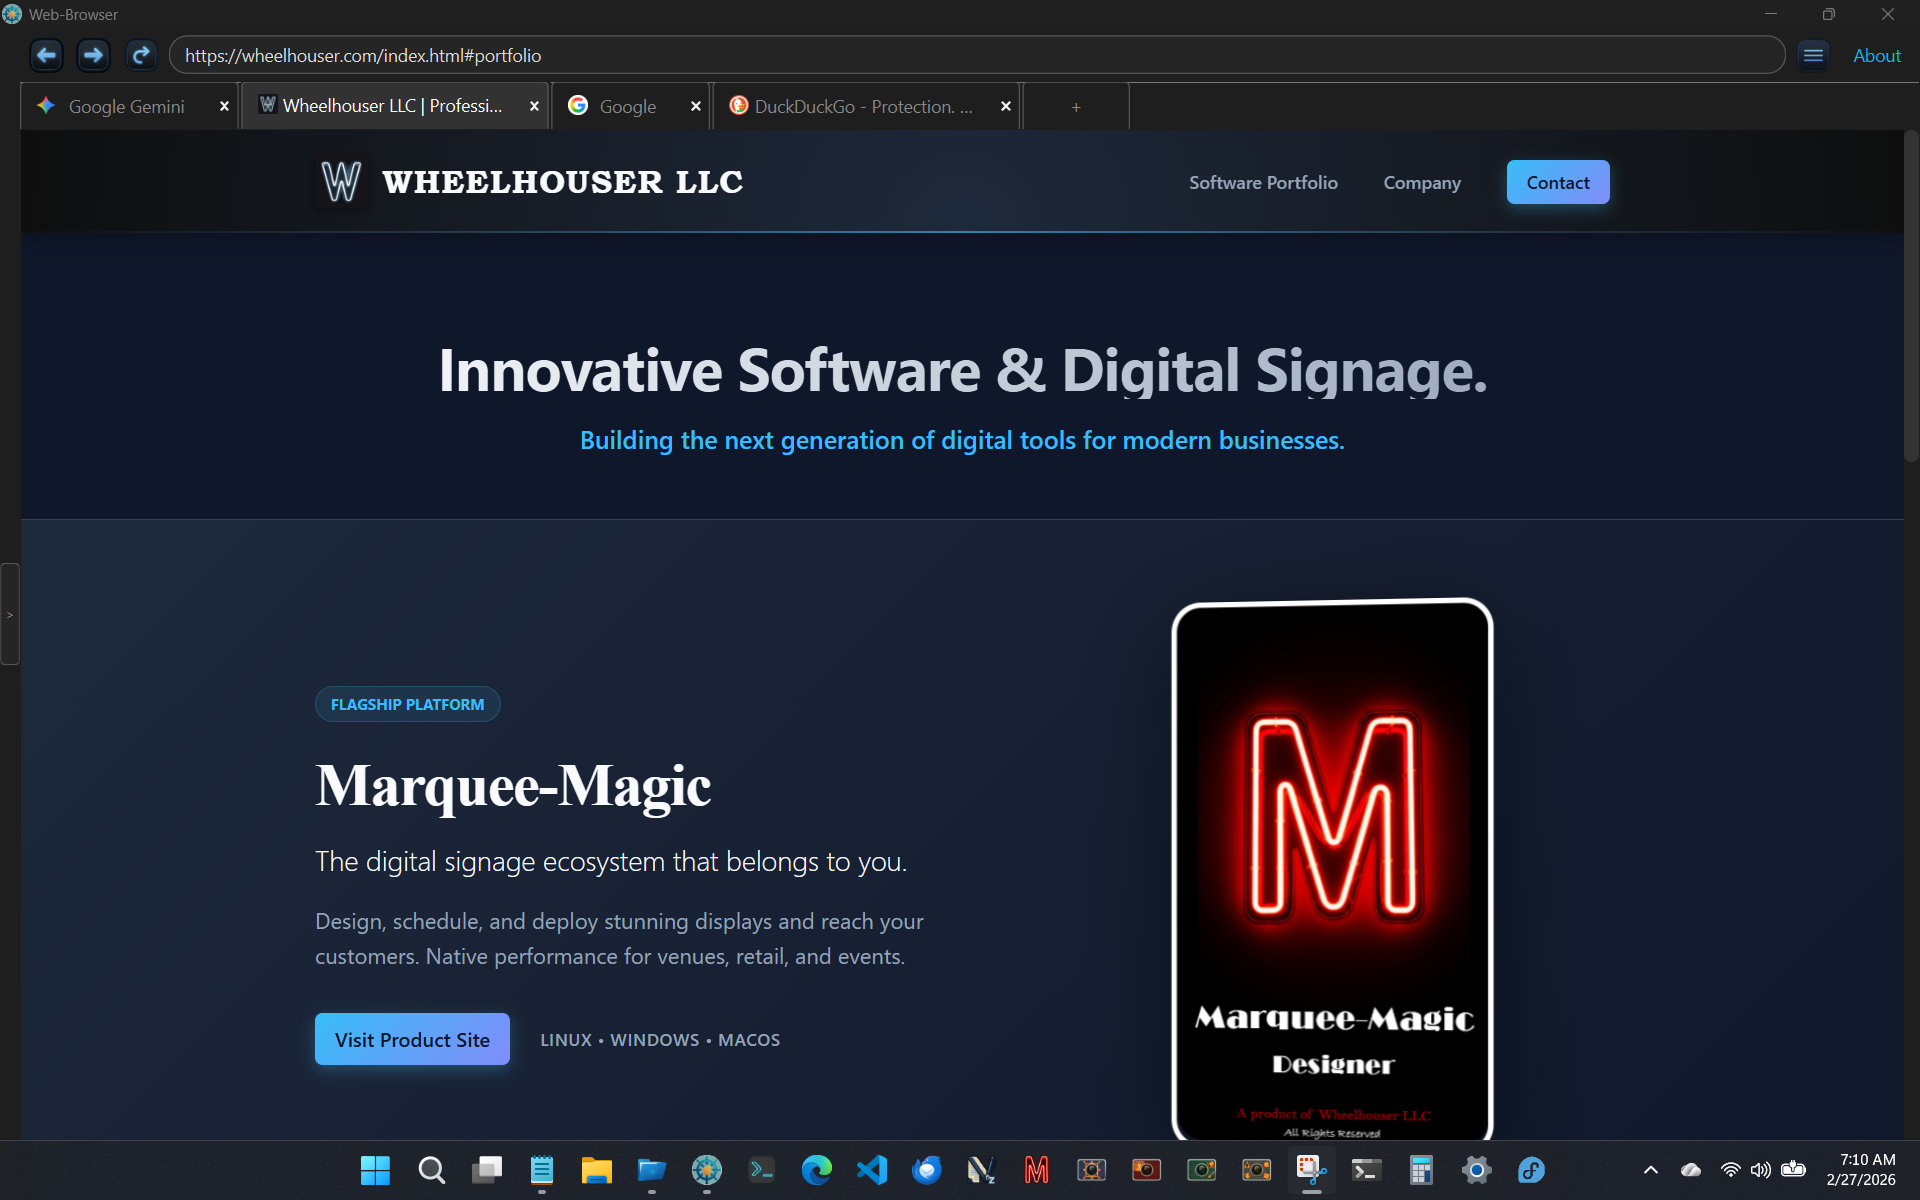Image resolution: width=1920 pixels, height=1200 pixels.
Task: Click the Web-Browser compass icon on taskbar
Action: 706,1170
